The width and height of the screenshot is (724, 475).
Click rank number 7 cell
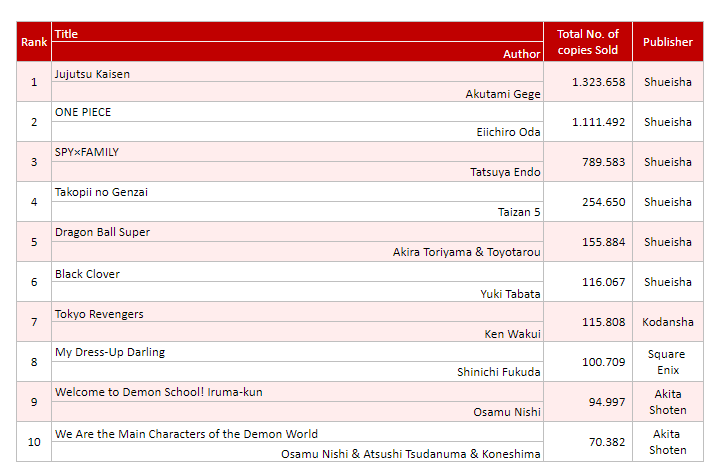point(34,322)
